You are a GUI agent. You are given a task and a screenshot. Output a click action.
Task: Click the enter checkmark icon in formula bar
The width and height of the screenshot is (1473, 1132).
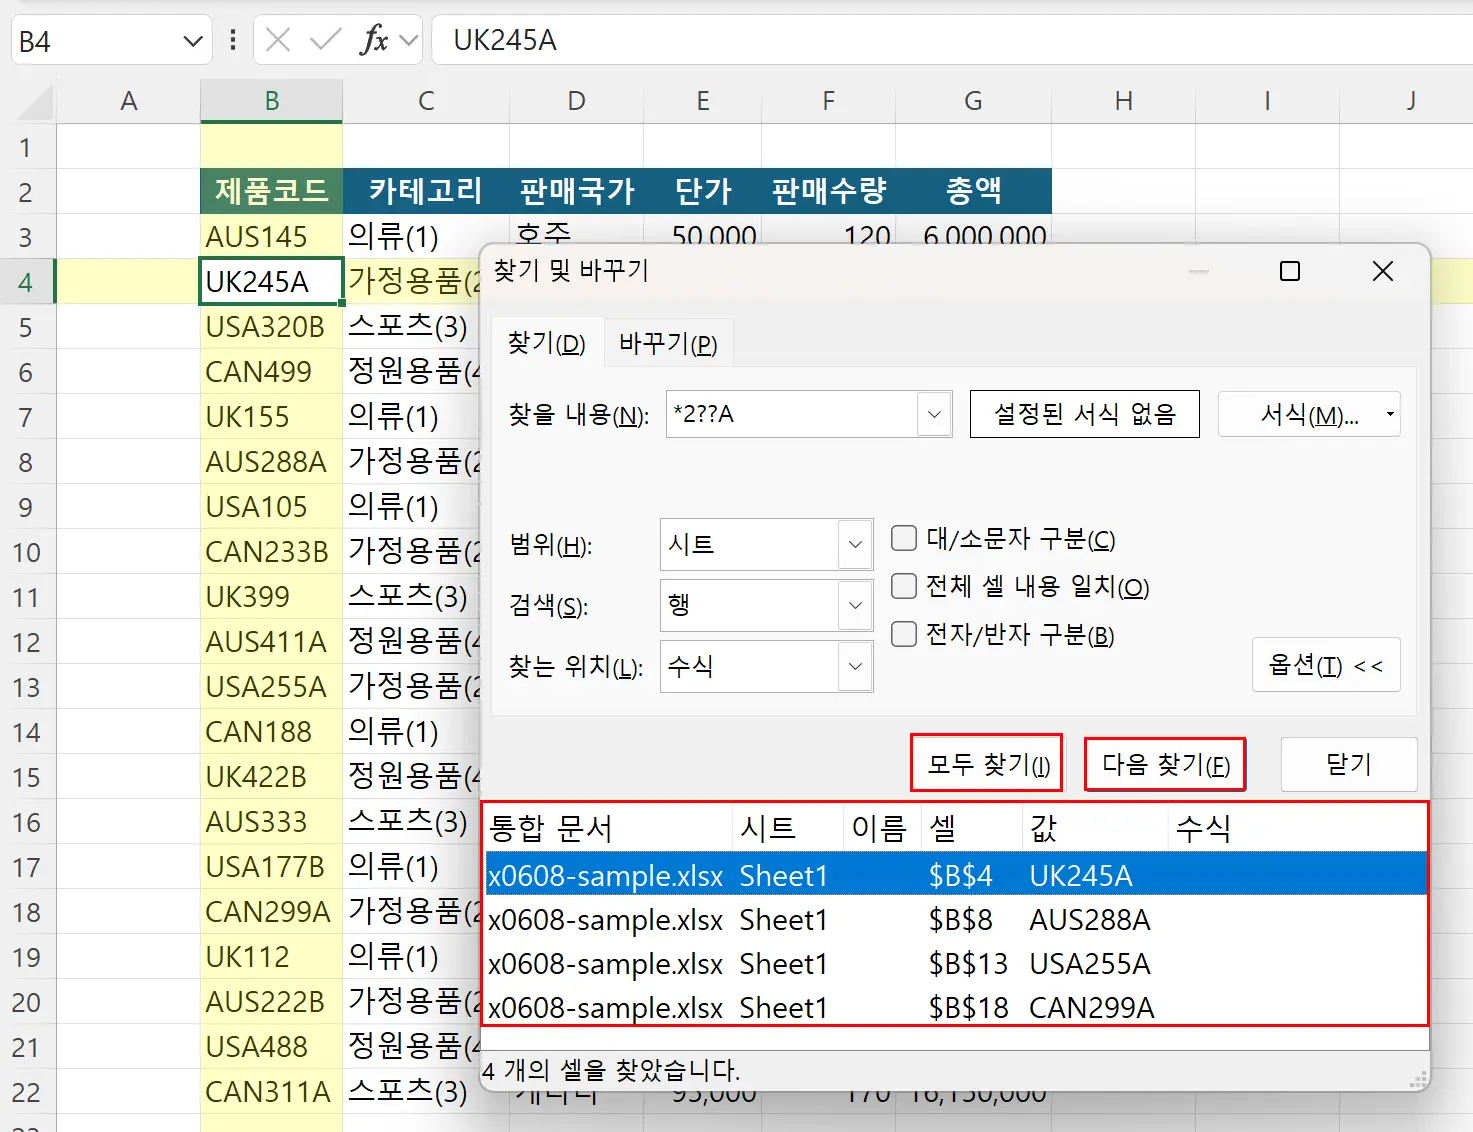[x=322, y=40]
